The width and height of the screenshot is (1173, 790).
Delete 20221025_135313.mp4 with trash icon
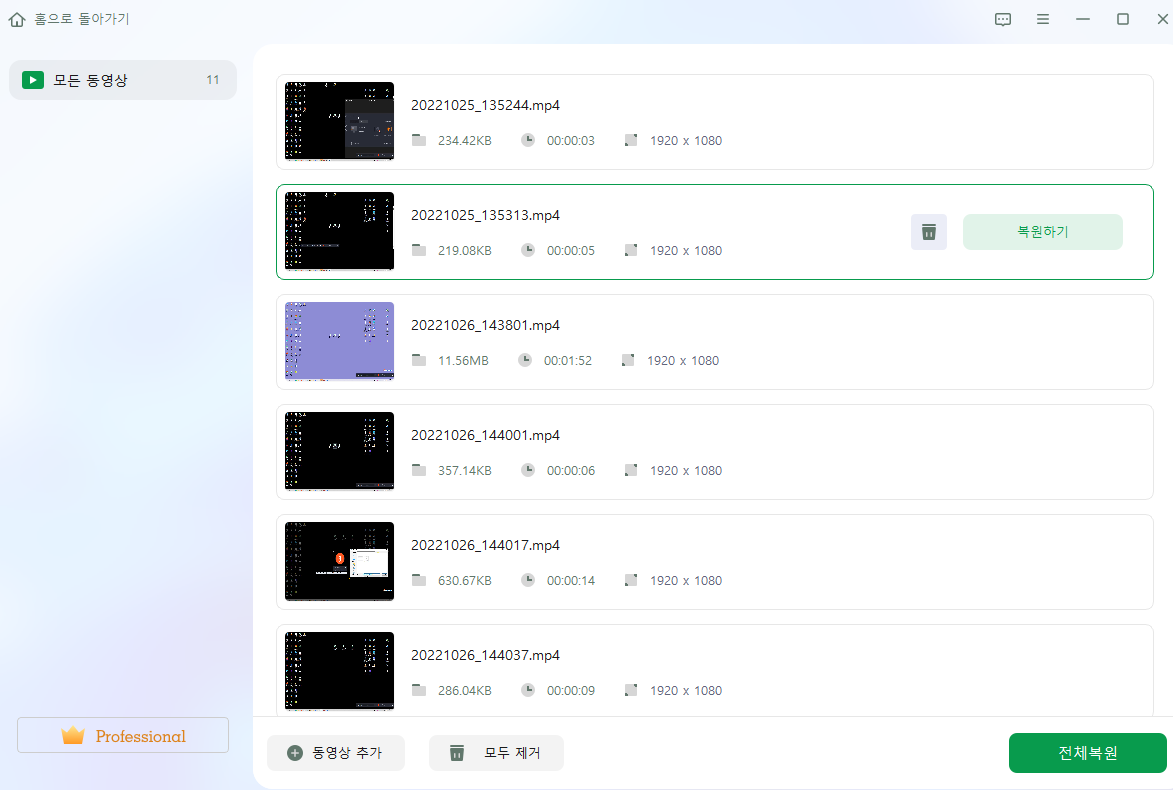point(928,232)
